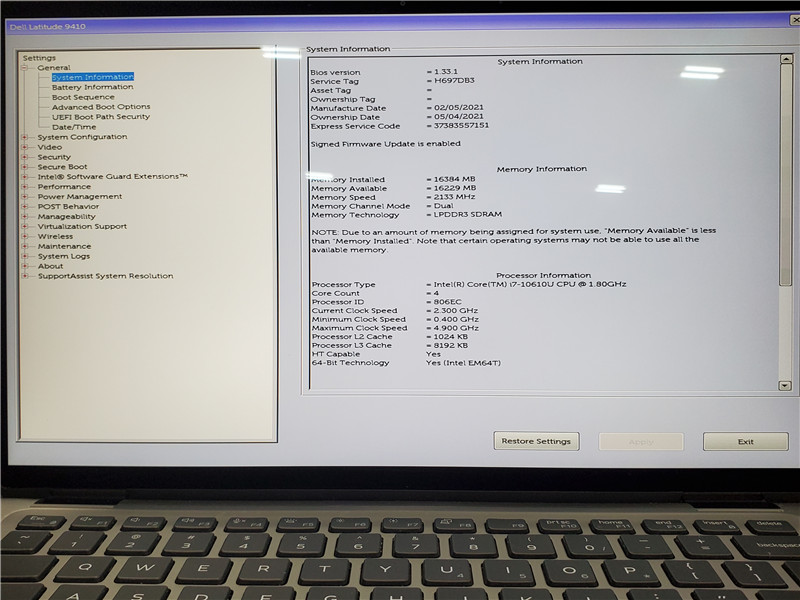Open Advanced Boot Options

[x=101, y=107]
